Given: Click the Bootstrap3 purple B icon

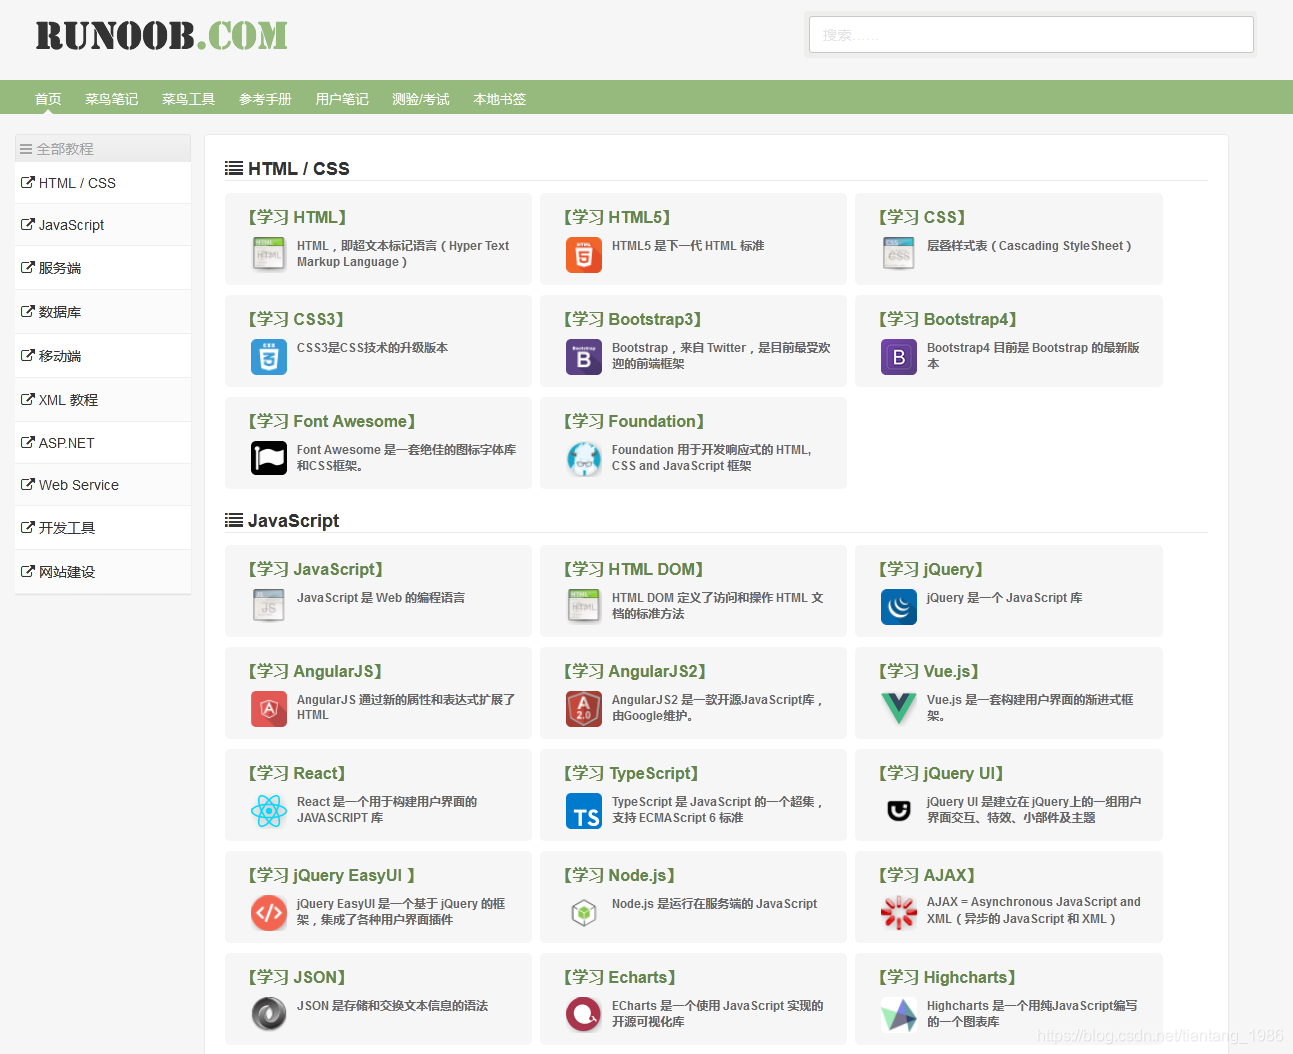Looking at the screenshot, I should coord(584,357).
